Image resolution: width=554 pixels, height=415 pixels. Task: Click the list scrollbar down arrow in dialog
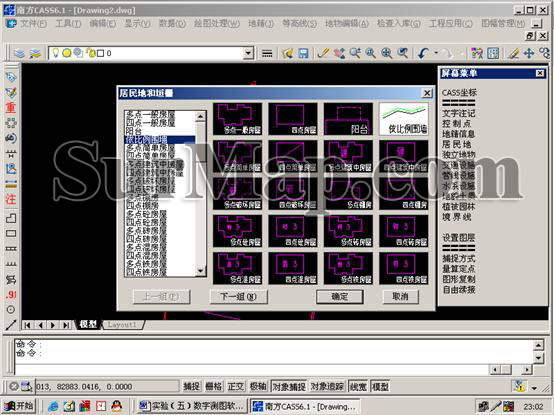click(x=200, y=271)
